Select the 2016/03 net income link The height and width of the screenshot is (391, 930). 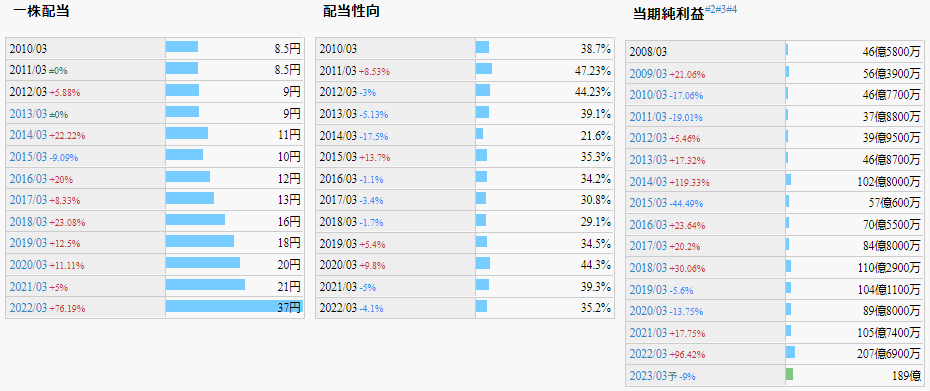point(648,224)
